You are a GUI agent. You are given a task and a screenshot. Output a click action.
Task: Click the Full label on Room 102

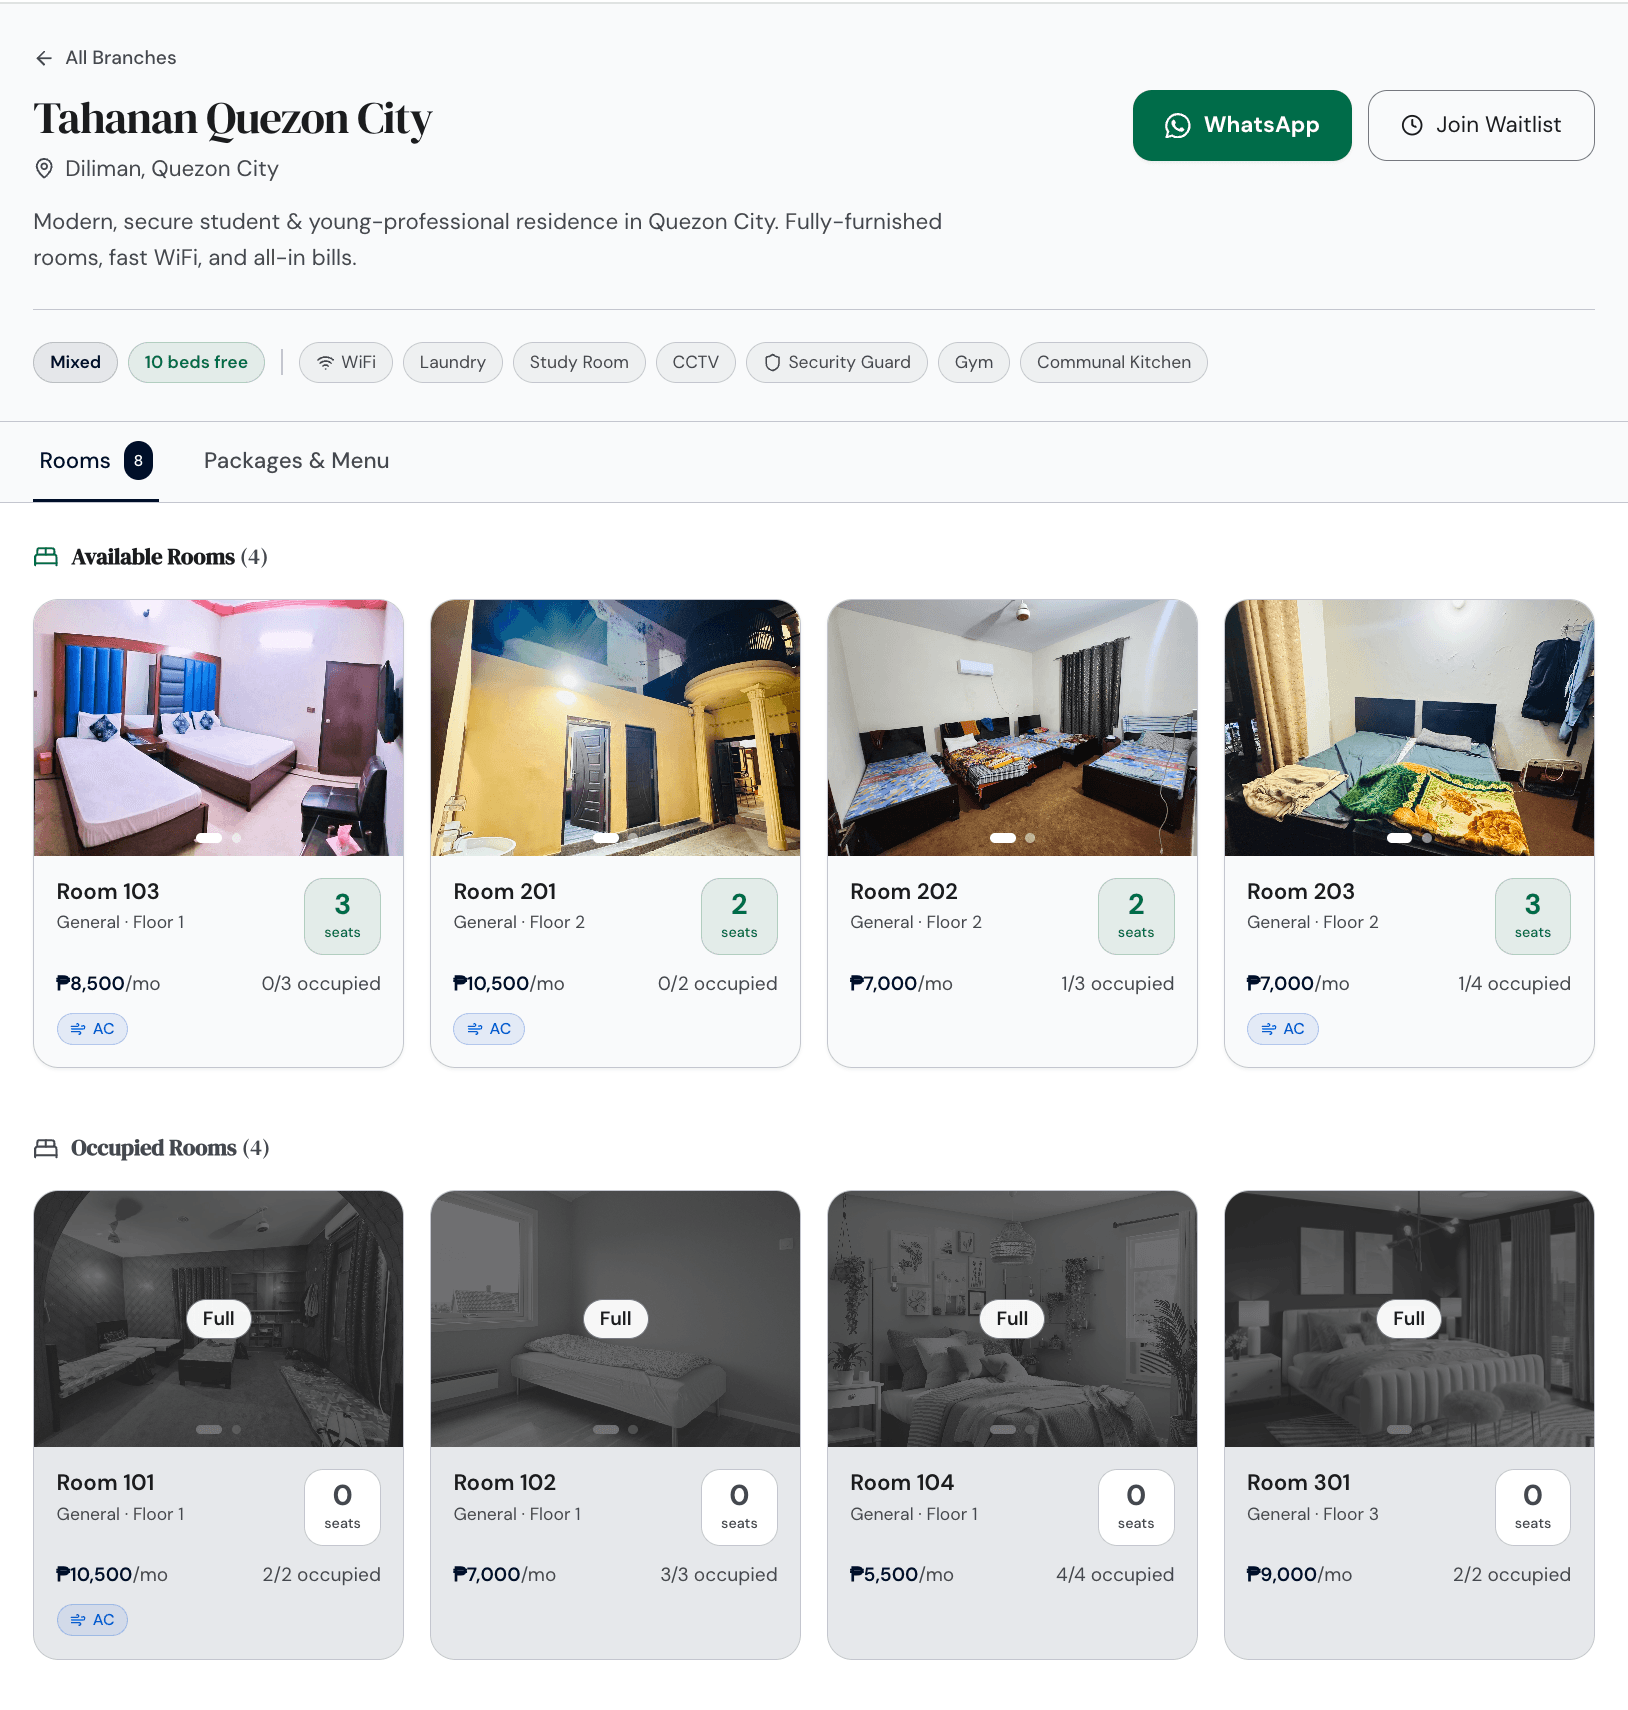pos(615,1318)
